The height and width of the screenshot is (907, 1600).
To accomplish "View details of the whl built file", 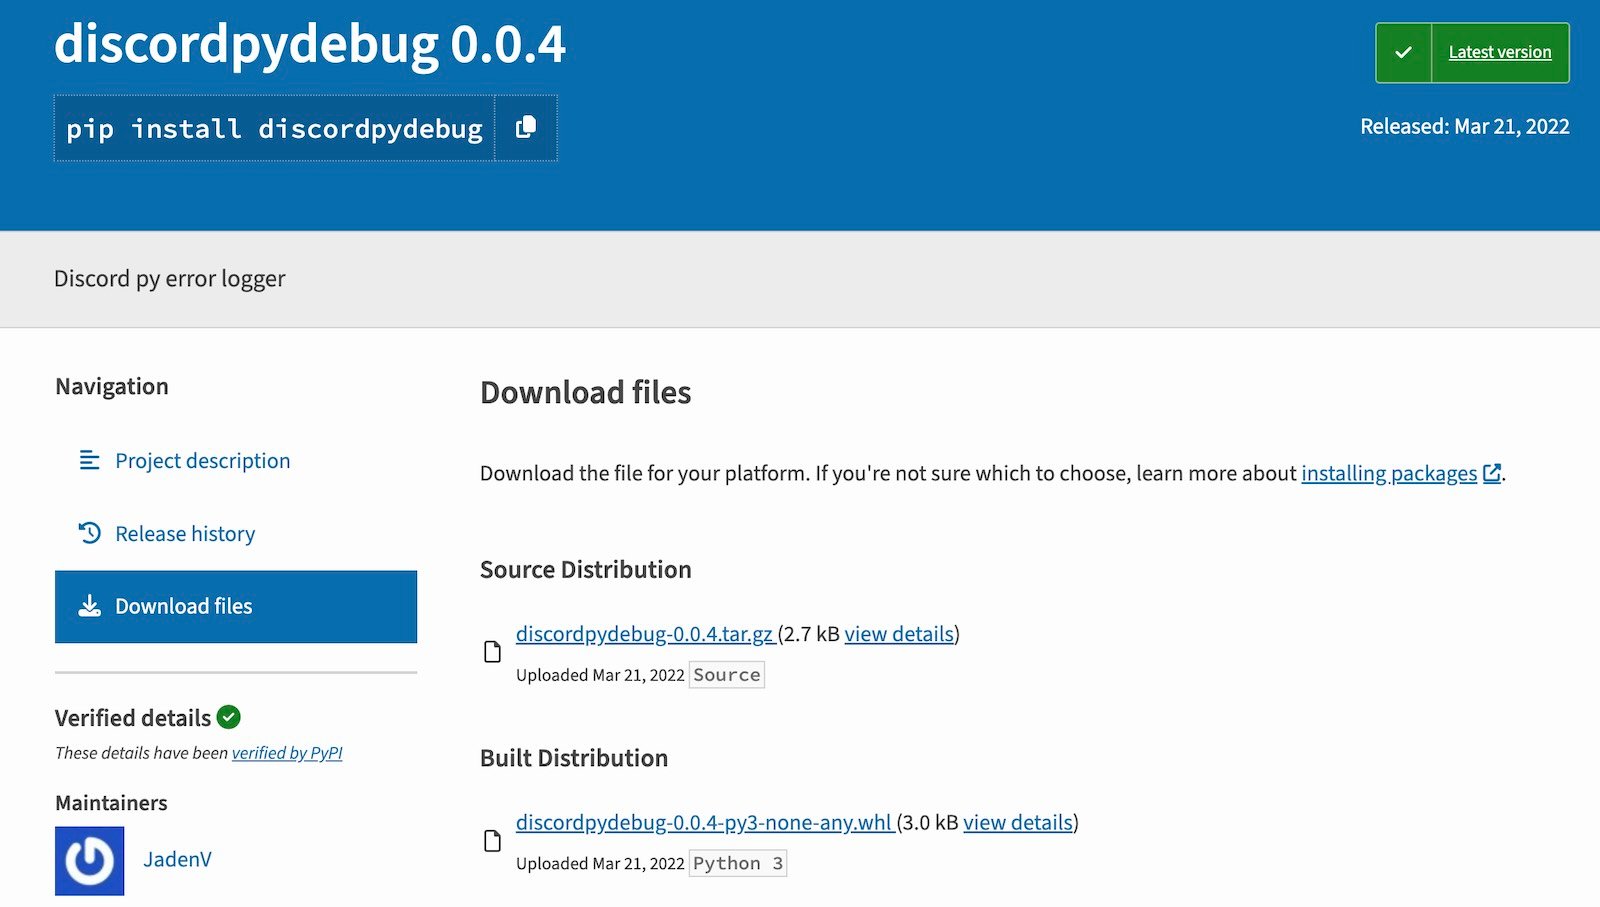I will (1018, 823).
